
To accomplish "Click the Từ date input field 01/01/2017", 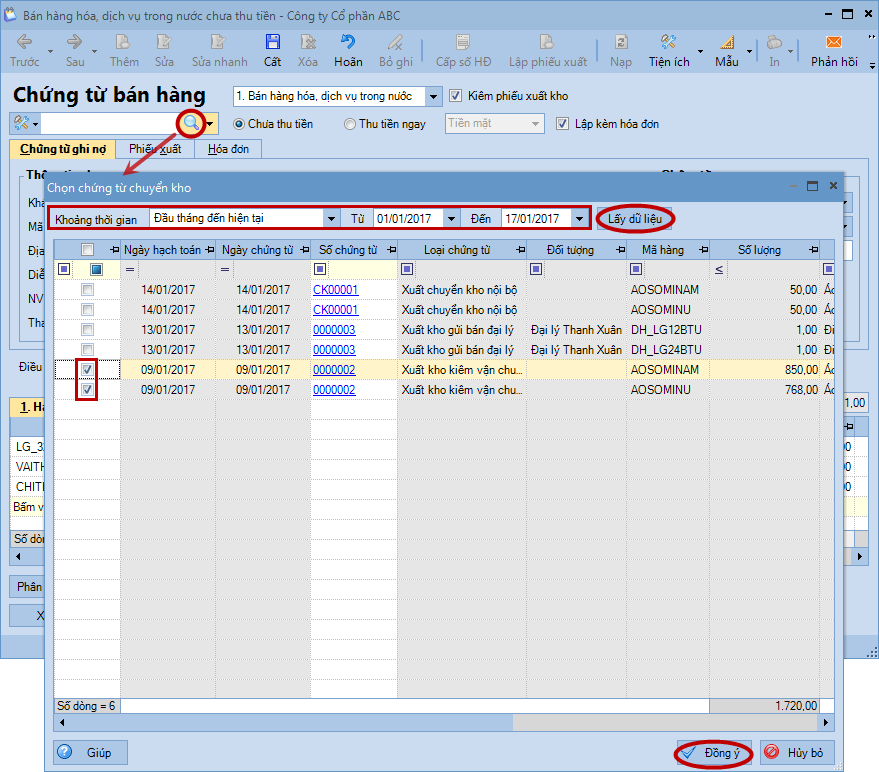I will click(409, 219).
